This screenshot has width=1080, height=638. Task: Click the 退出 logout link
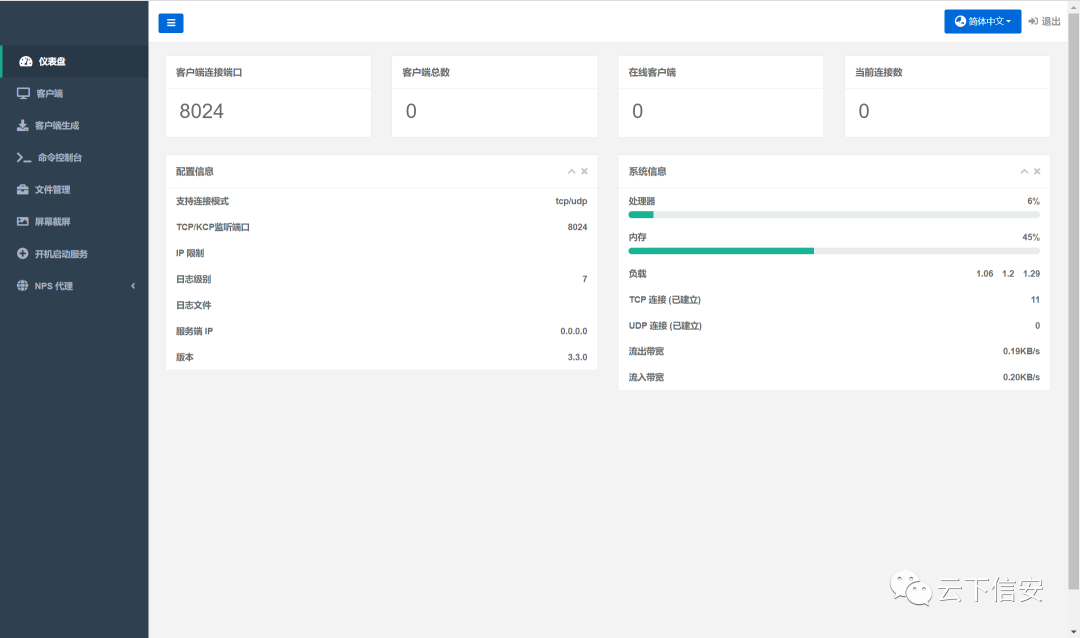click(1044, 21)
